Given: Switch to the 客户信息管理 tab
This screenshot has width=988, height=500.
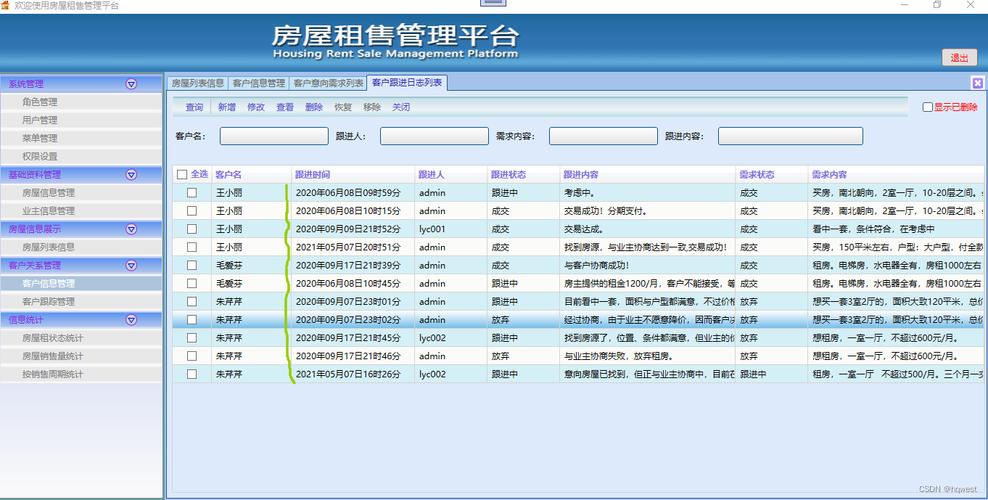Looking at the screenshot, I should tap(258, 83).
